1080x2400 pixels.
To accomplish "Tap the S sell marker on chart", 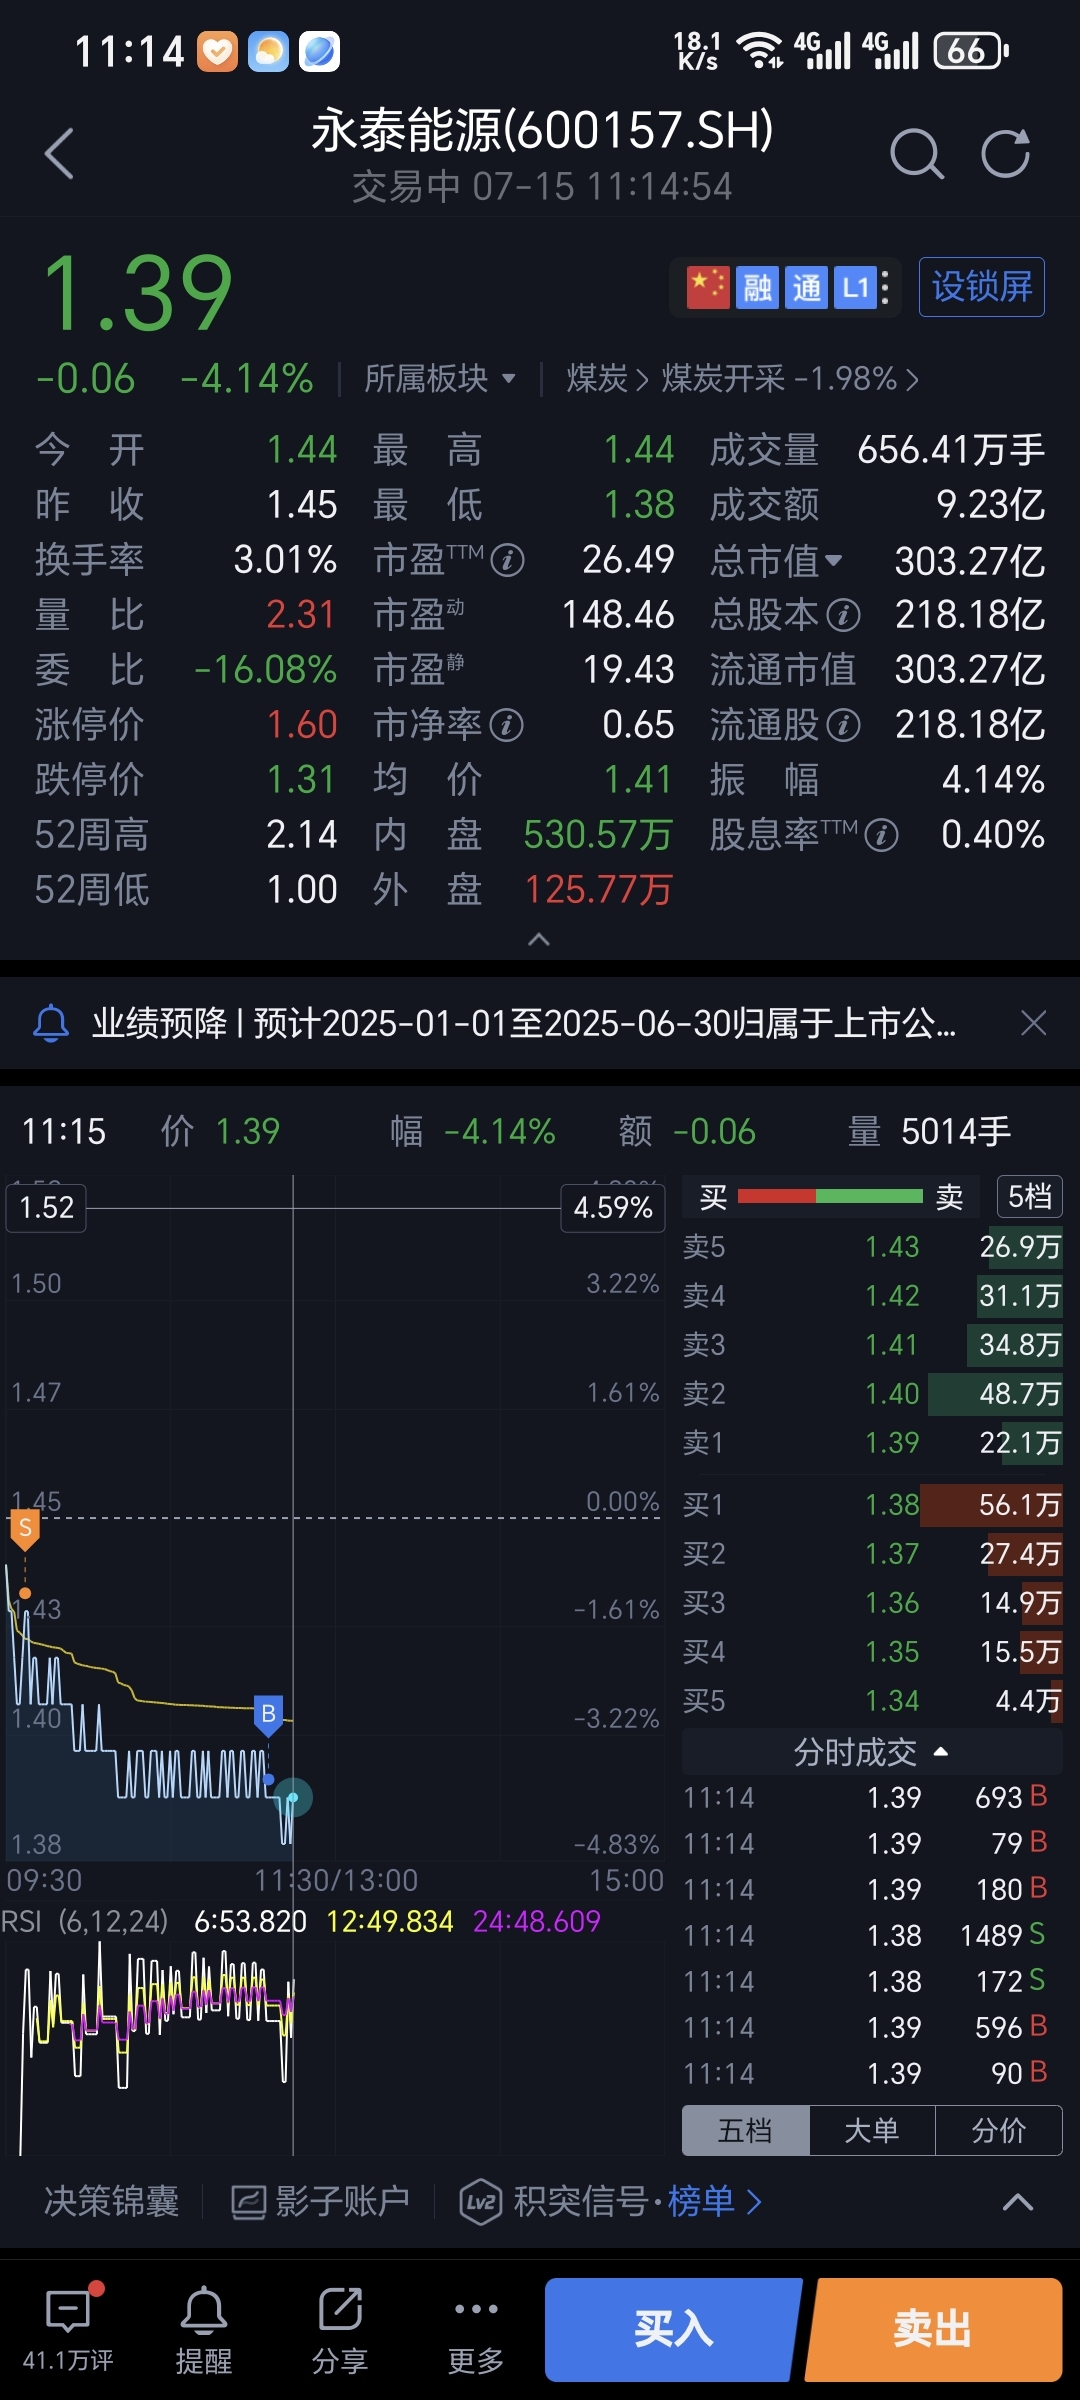I will point(25,1529).
